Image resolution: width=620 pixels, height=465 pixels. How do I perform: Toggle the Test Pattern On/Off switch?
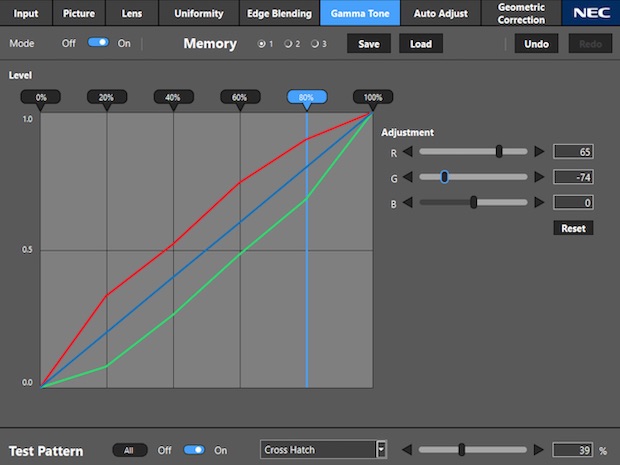point(194,450)
